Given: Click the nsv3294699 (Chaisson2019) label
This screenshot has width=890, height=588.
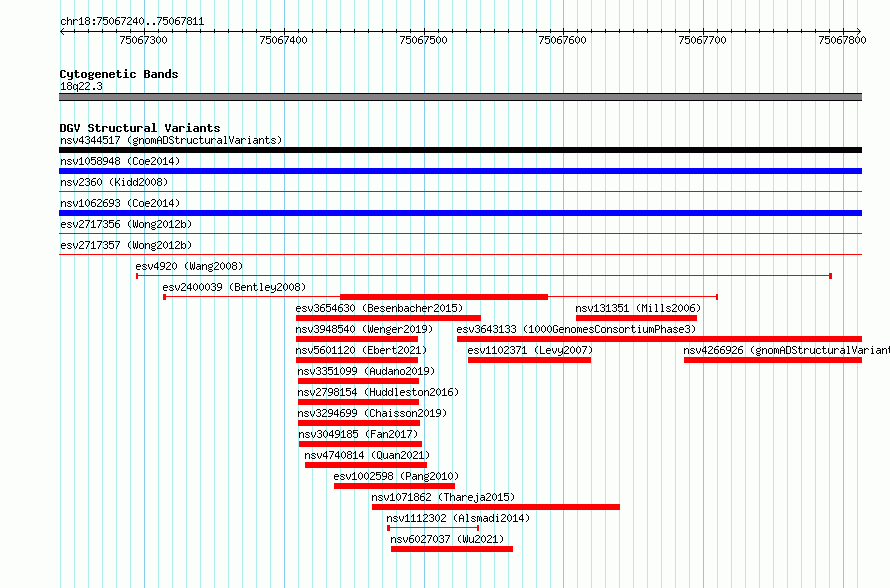Looking at the screenshot, I should 372,413.
